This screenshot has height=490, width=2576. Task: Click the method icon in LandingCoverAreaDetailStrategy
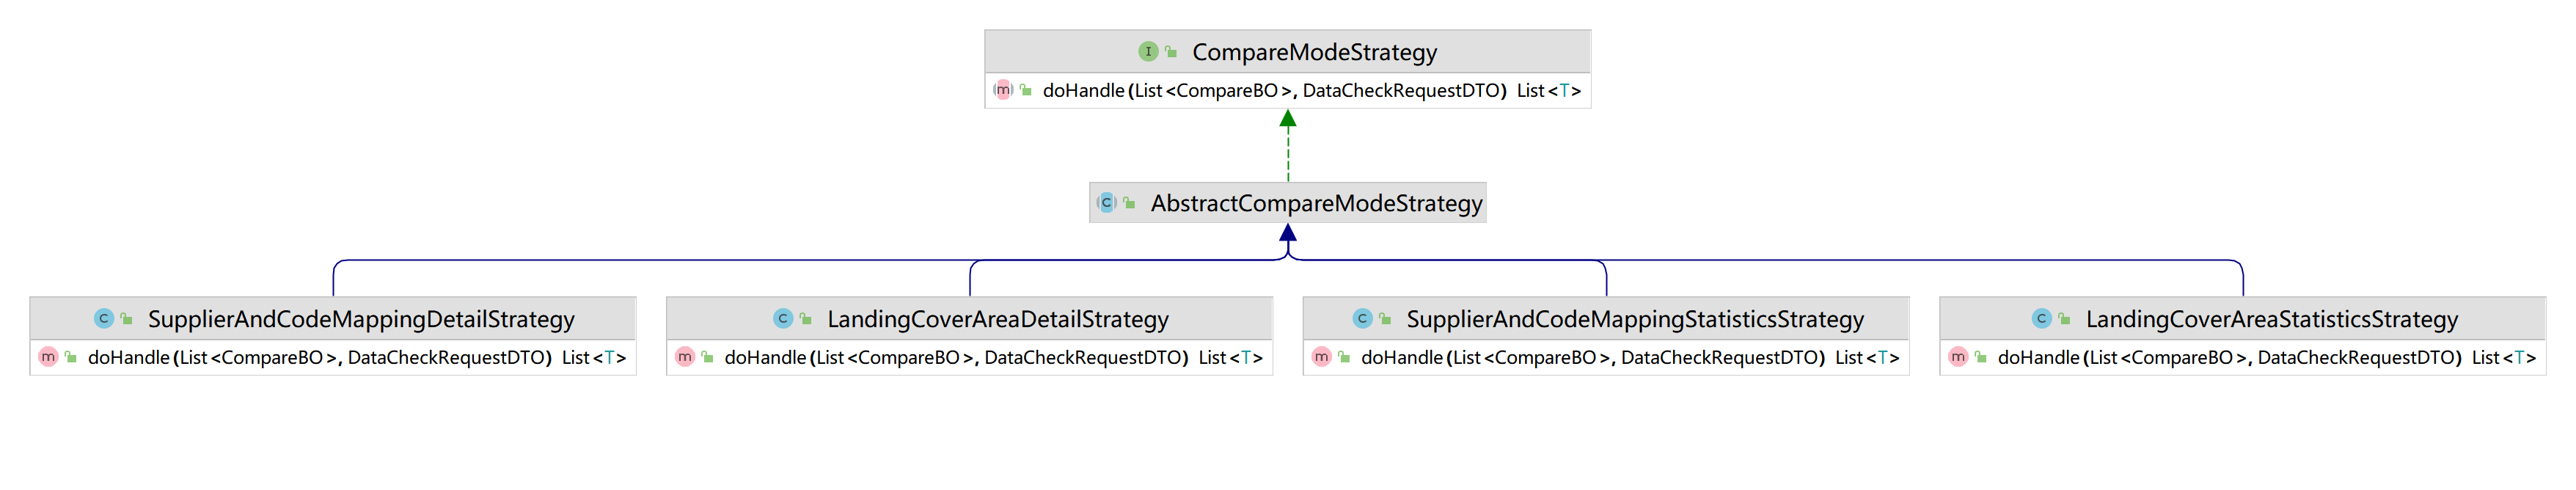(x=685, y=357)
